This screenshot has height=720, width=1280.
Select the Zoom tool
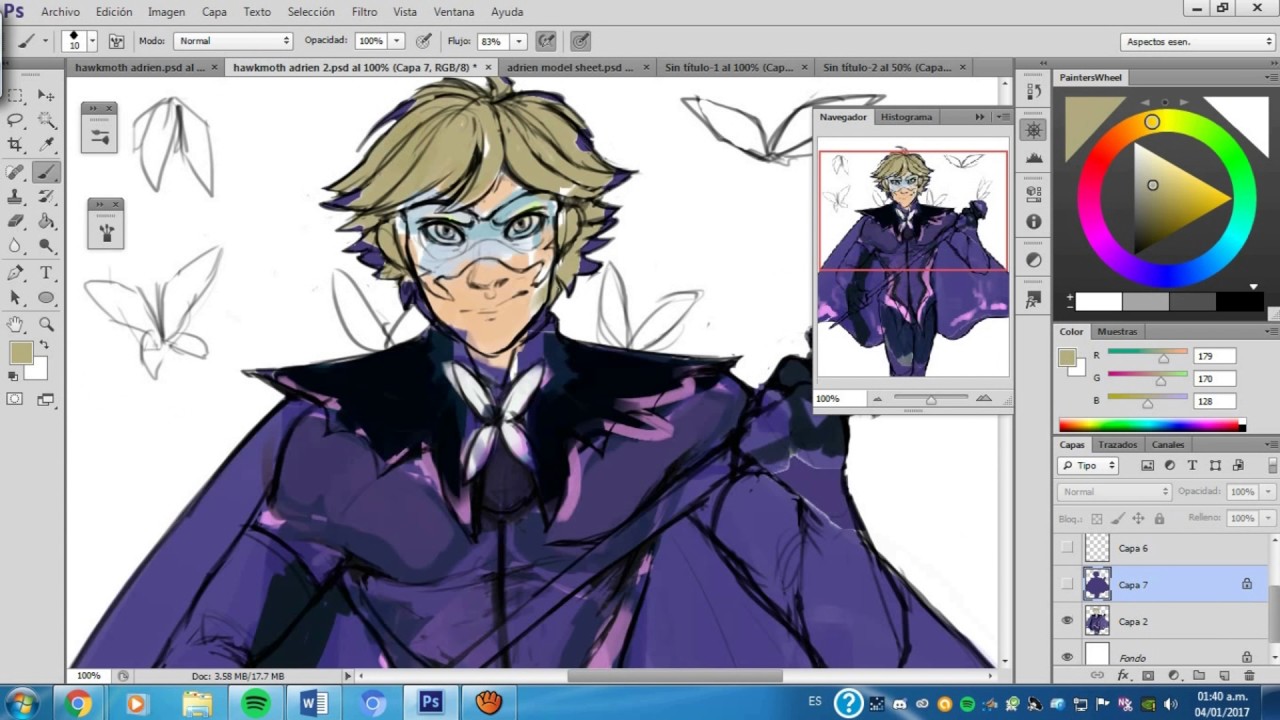tap(46, 324)
